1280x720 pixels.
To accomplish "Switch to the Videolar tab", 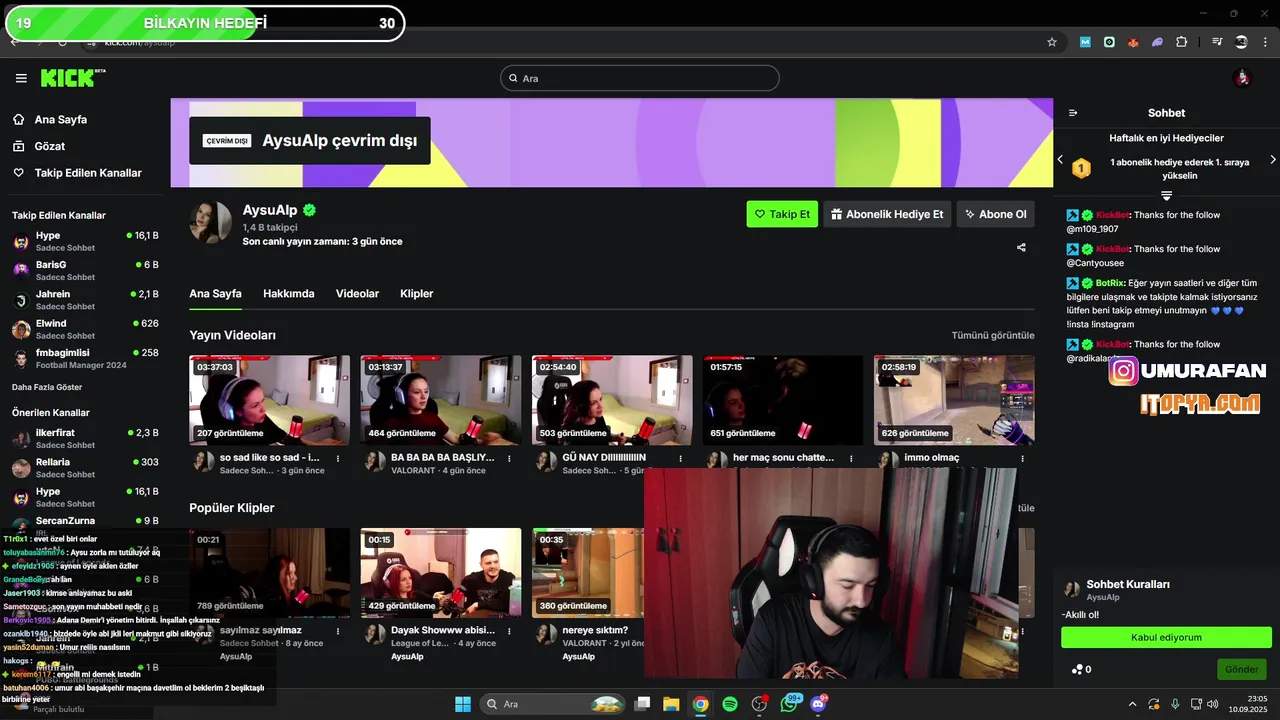I will (357, 293).
